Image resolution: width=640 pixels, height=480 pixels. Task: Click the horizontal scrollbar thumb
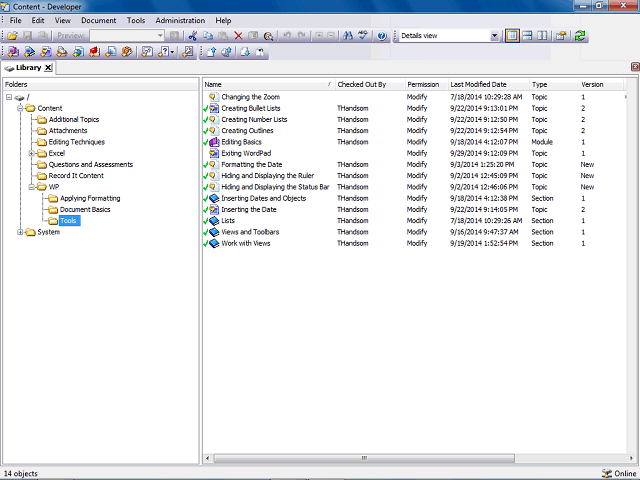point(364,458)
